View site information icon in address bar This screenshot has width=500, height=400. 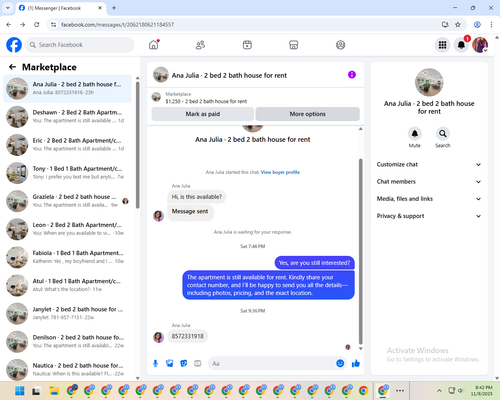(53, 24)
